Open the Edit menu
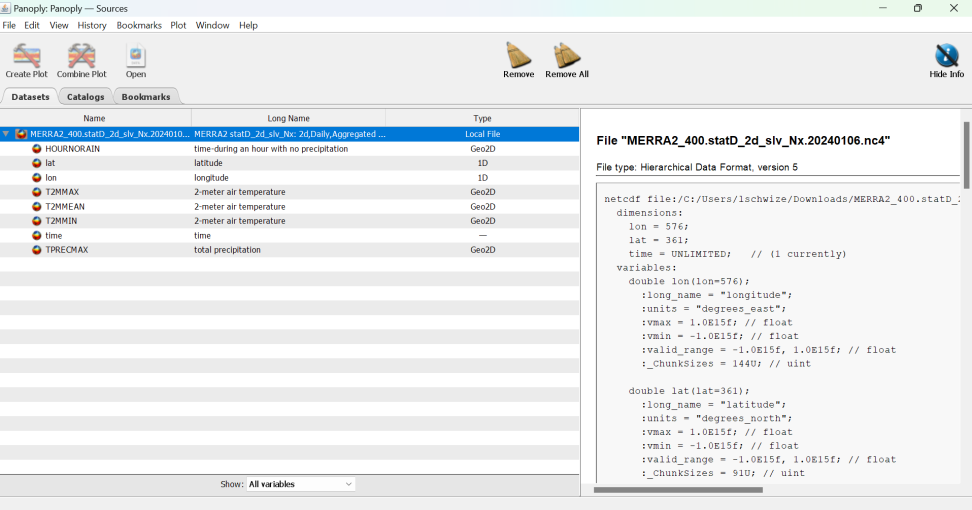This screenshot has width=972, height=510. point(32,25)
